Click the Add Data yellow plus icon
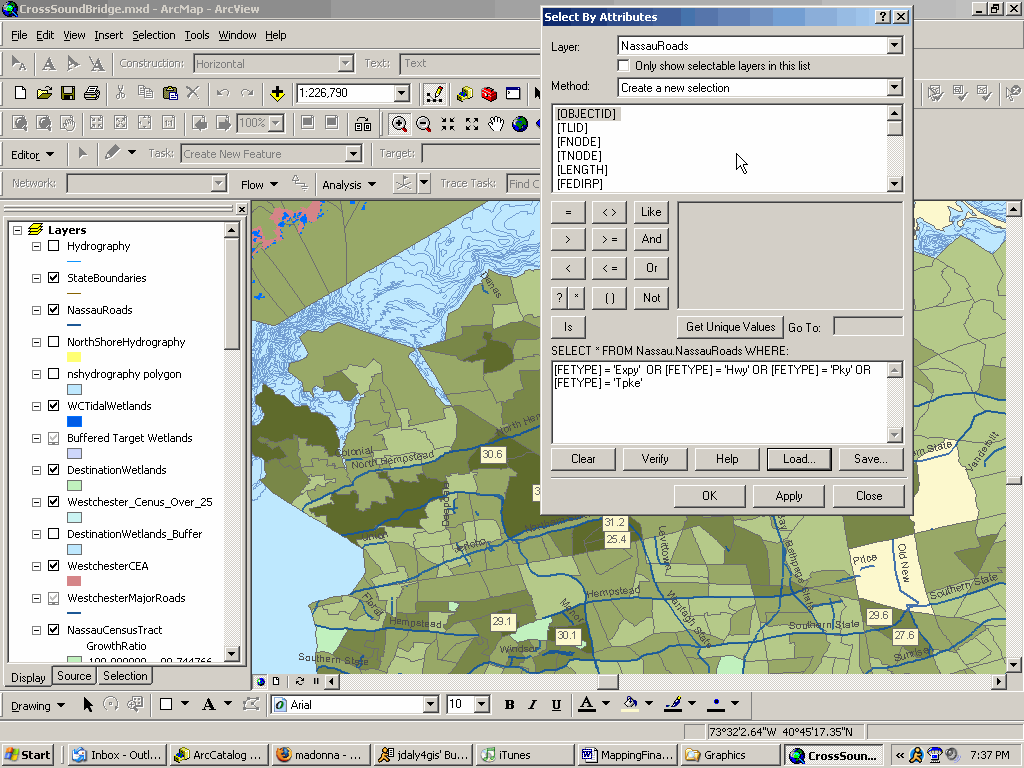The image size is (1024, 768). [277, 93]
